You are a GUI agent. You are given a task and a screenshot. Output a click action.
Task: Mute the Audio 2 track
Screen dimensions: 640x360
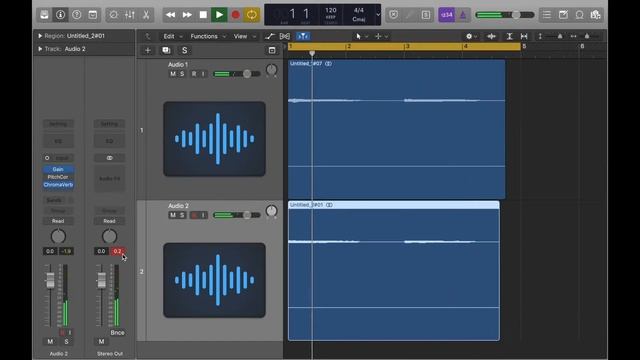[x=173, y=215]
